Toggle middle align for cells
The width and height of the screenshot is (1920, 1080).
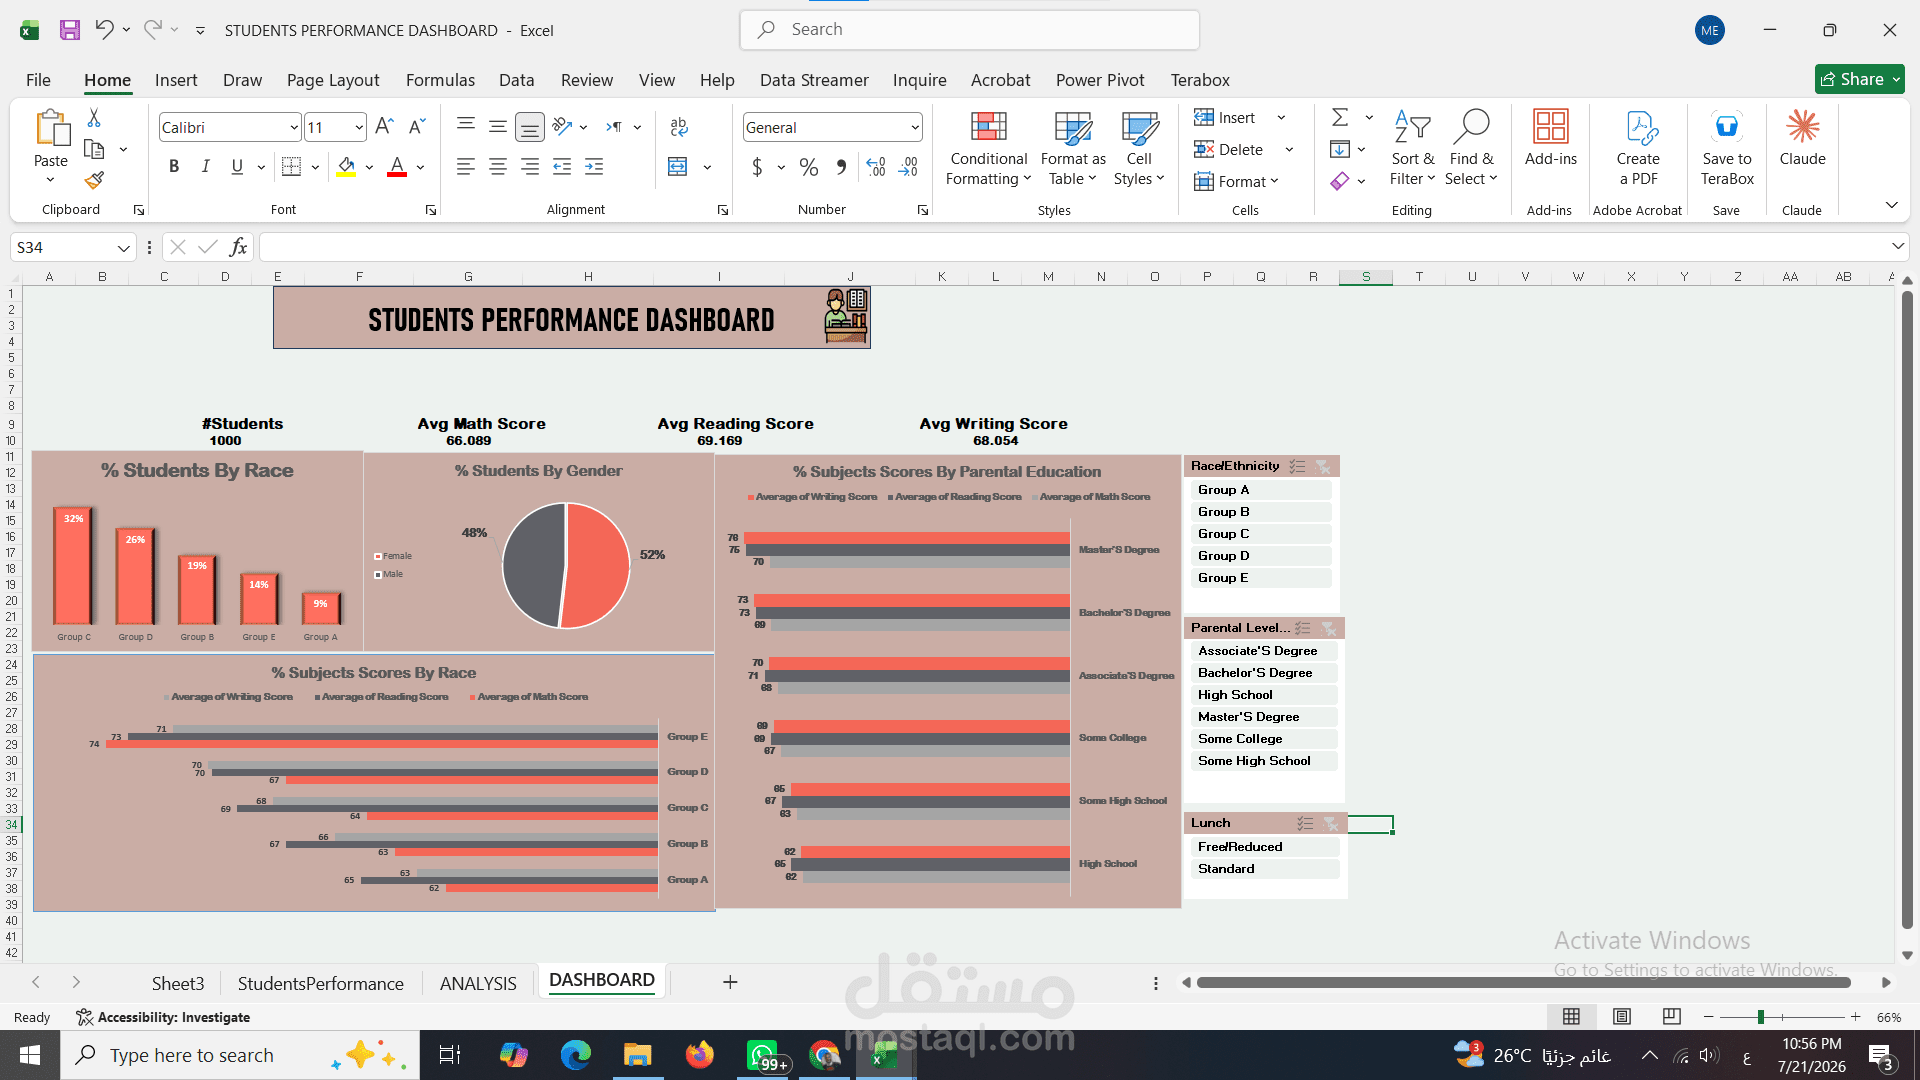[x=497, y=127]
